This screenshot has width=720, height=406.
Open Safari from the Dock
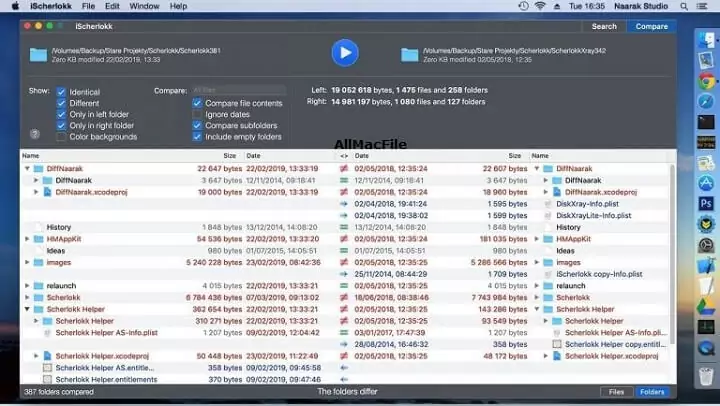coord(706,101)
